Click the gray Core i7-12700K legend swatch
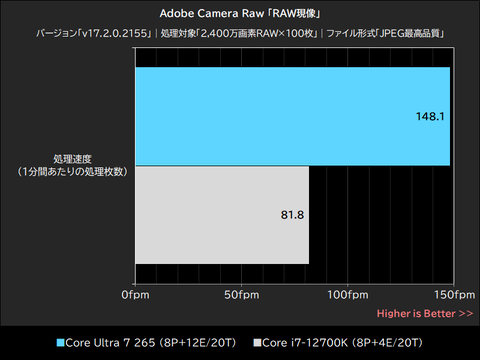The height and width of the screenshot is (360, 480). pos(257,343)
